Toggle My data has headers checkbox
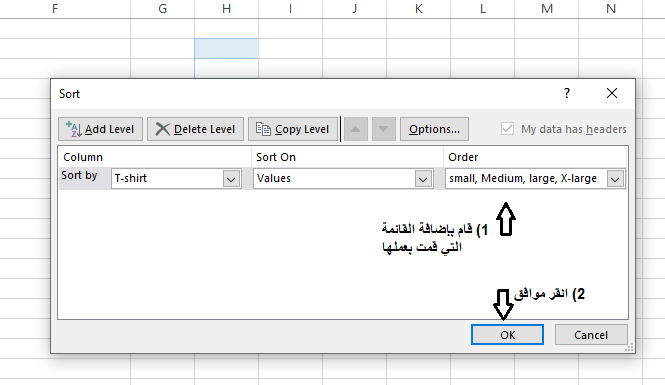Image resolution: width=665 pixels, height=385 pixels. pyautogui.click(x=507, y=128)
